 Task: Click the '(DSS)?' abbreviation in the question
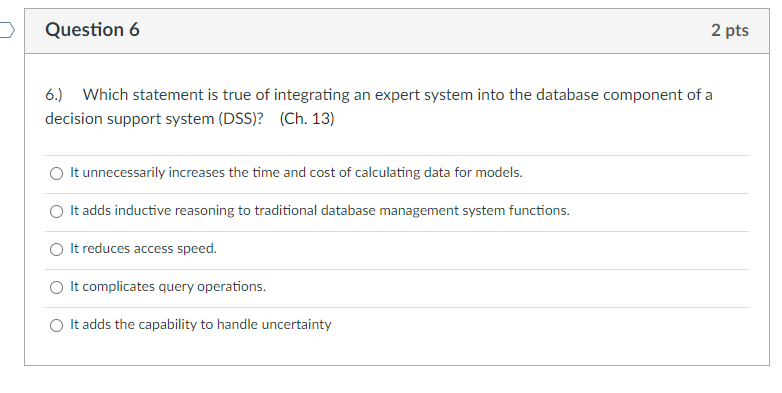[x=240, y=119]
